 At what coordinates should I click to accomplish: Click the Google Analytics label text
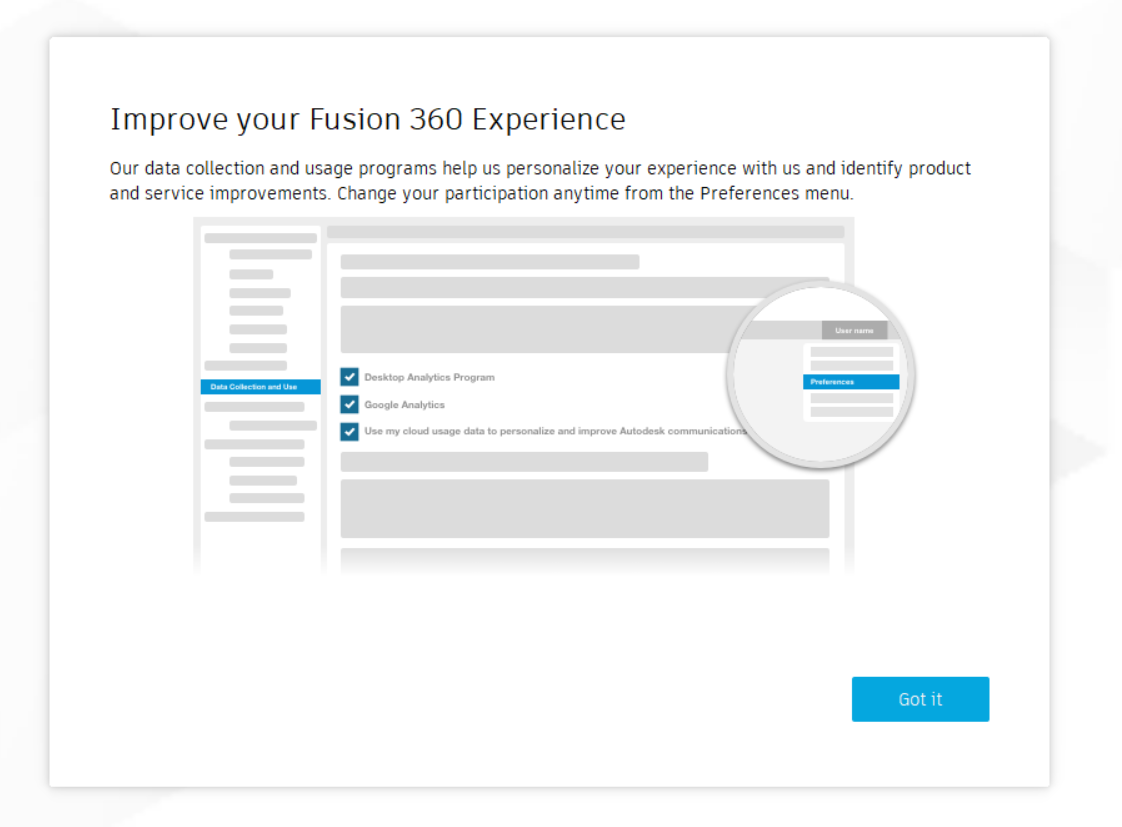pos(404,405)
